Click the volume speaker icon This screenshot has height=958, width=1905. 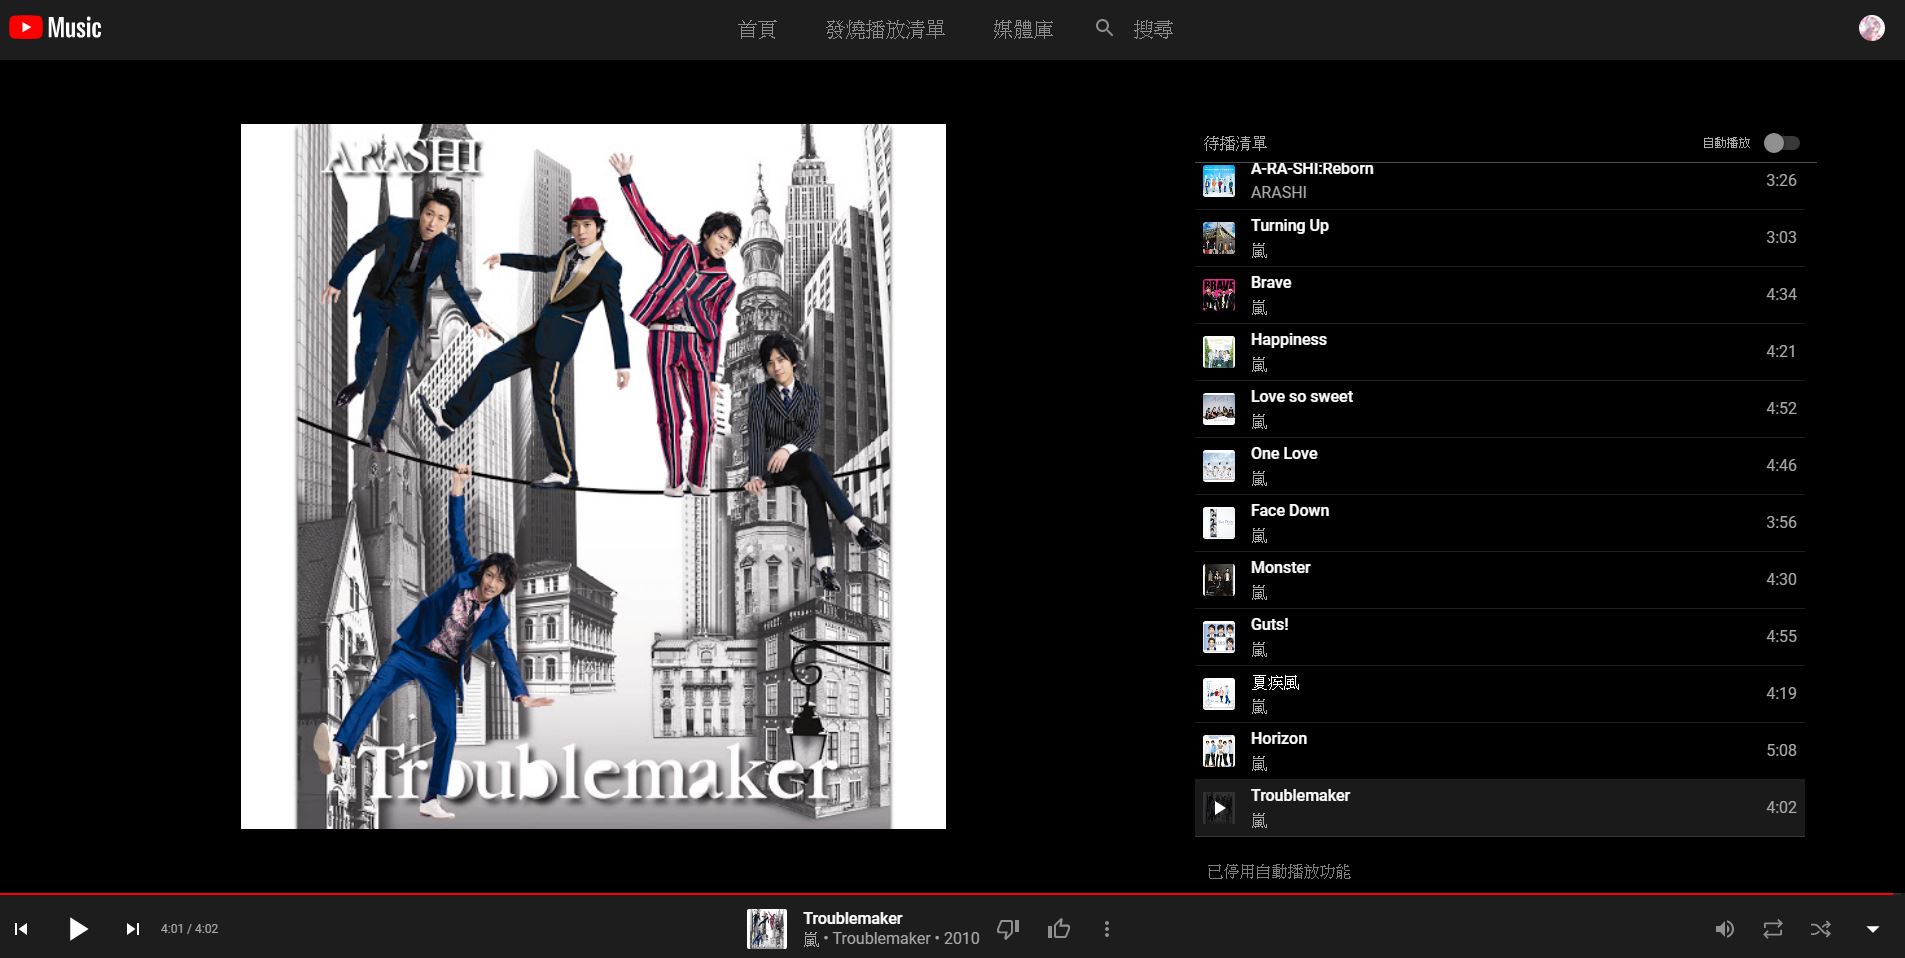click(x=1725, y=929)
